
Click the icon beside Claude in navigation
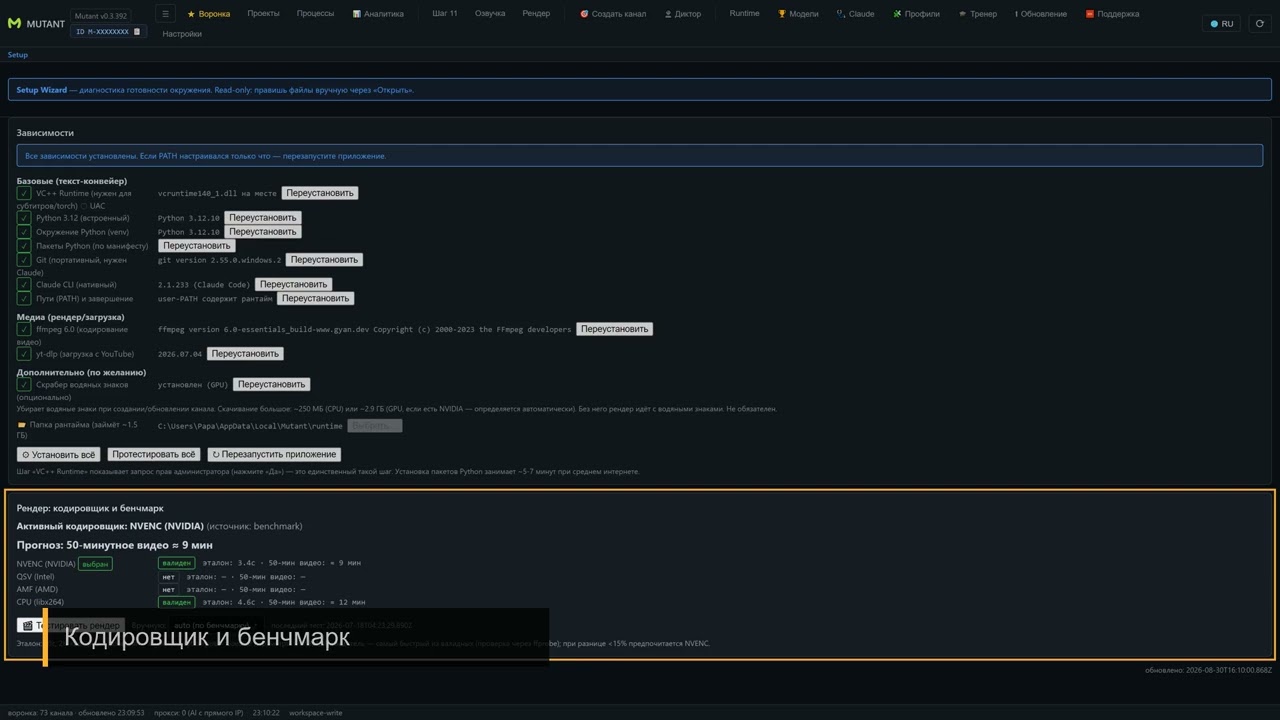[x=841, y=14]
